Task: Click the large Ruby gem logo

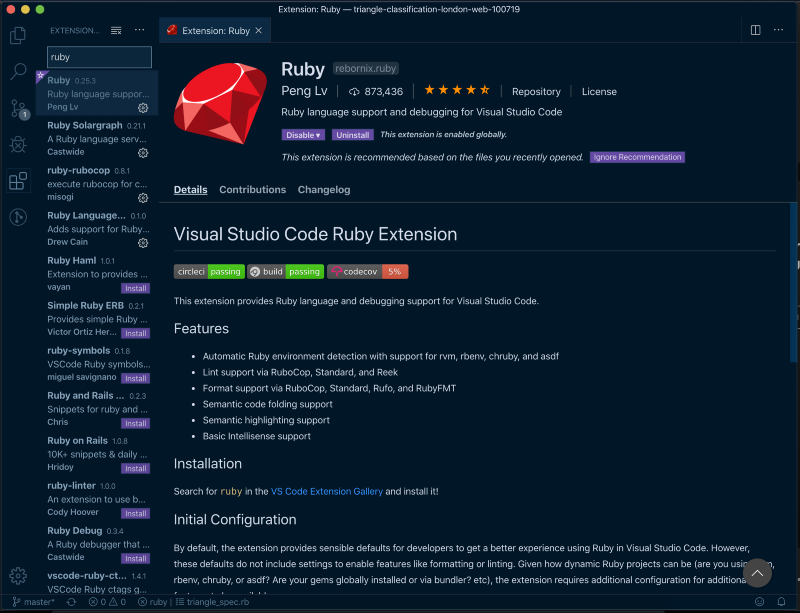Action: 220,103
